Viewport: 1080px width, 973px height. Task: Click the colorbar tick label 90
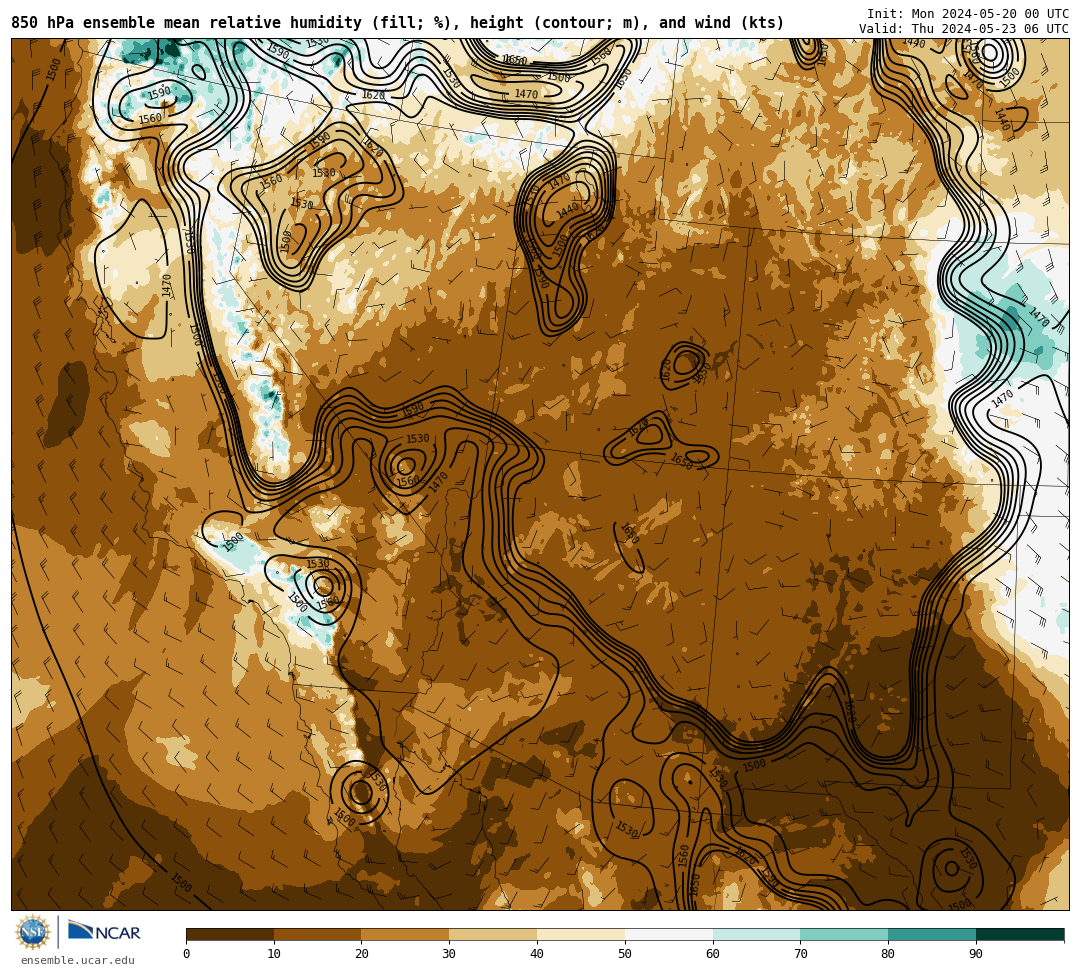pyautogui.click(x=976, y=954)
